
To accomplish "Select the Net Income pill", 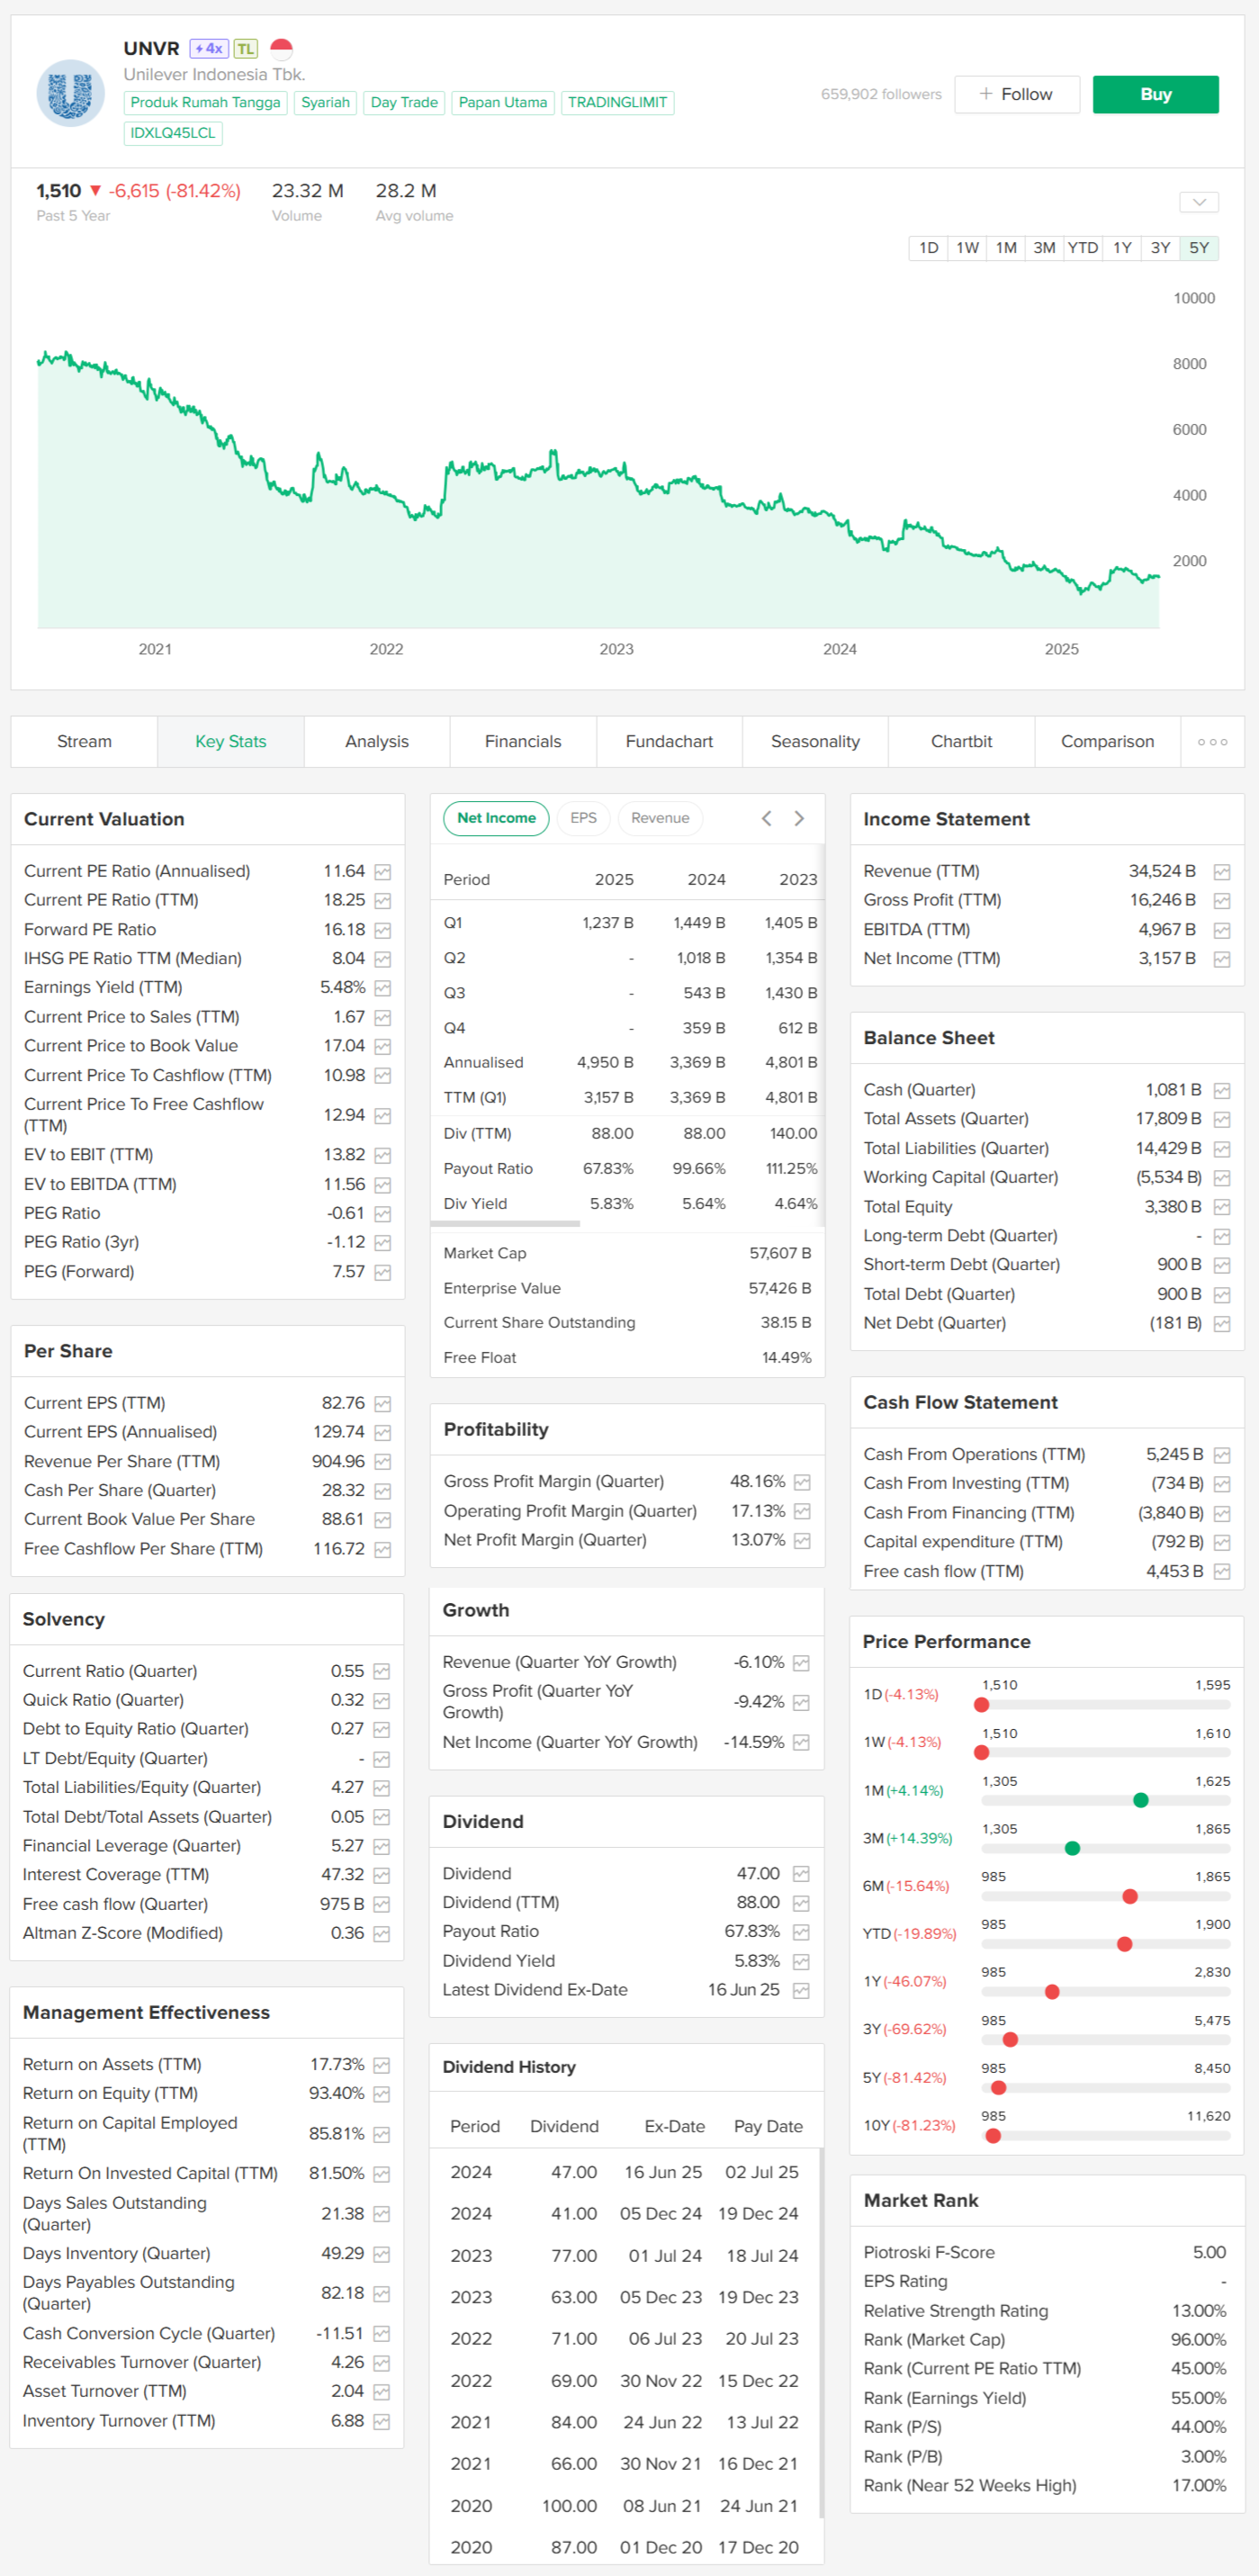I will (x=496, y=818).
